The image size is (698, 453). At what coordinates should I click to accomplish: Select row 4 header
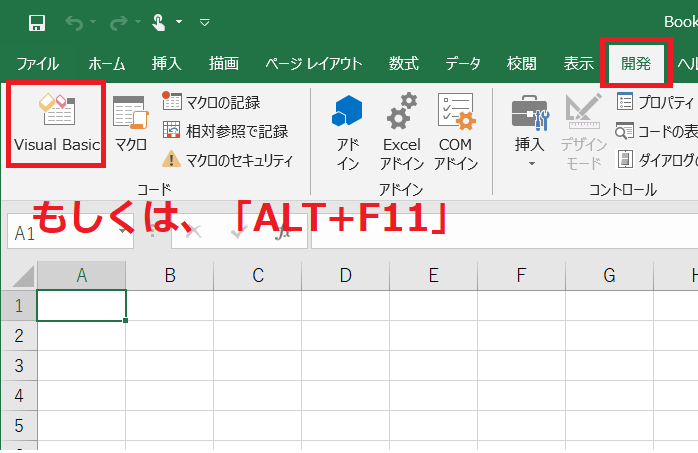click(x=19, y=396)
